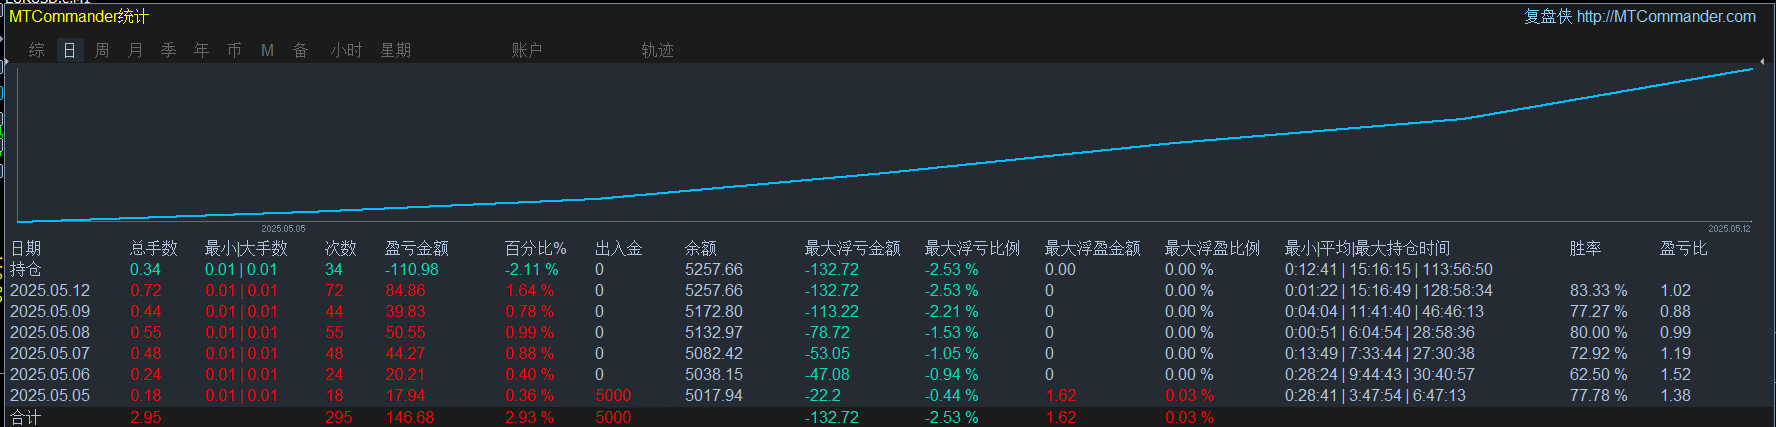Select the 持仓 open positions row label
The height and width of the screenshot is (427, 1776).
tap(26, 269)
